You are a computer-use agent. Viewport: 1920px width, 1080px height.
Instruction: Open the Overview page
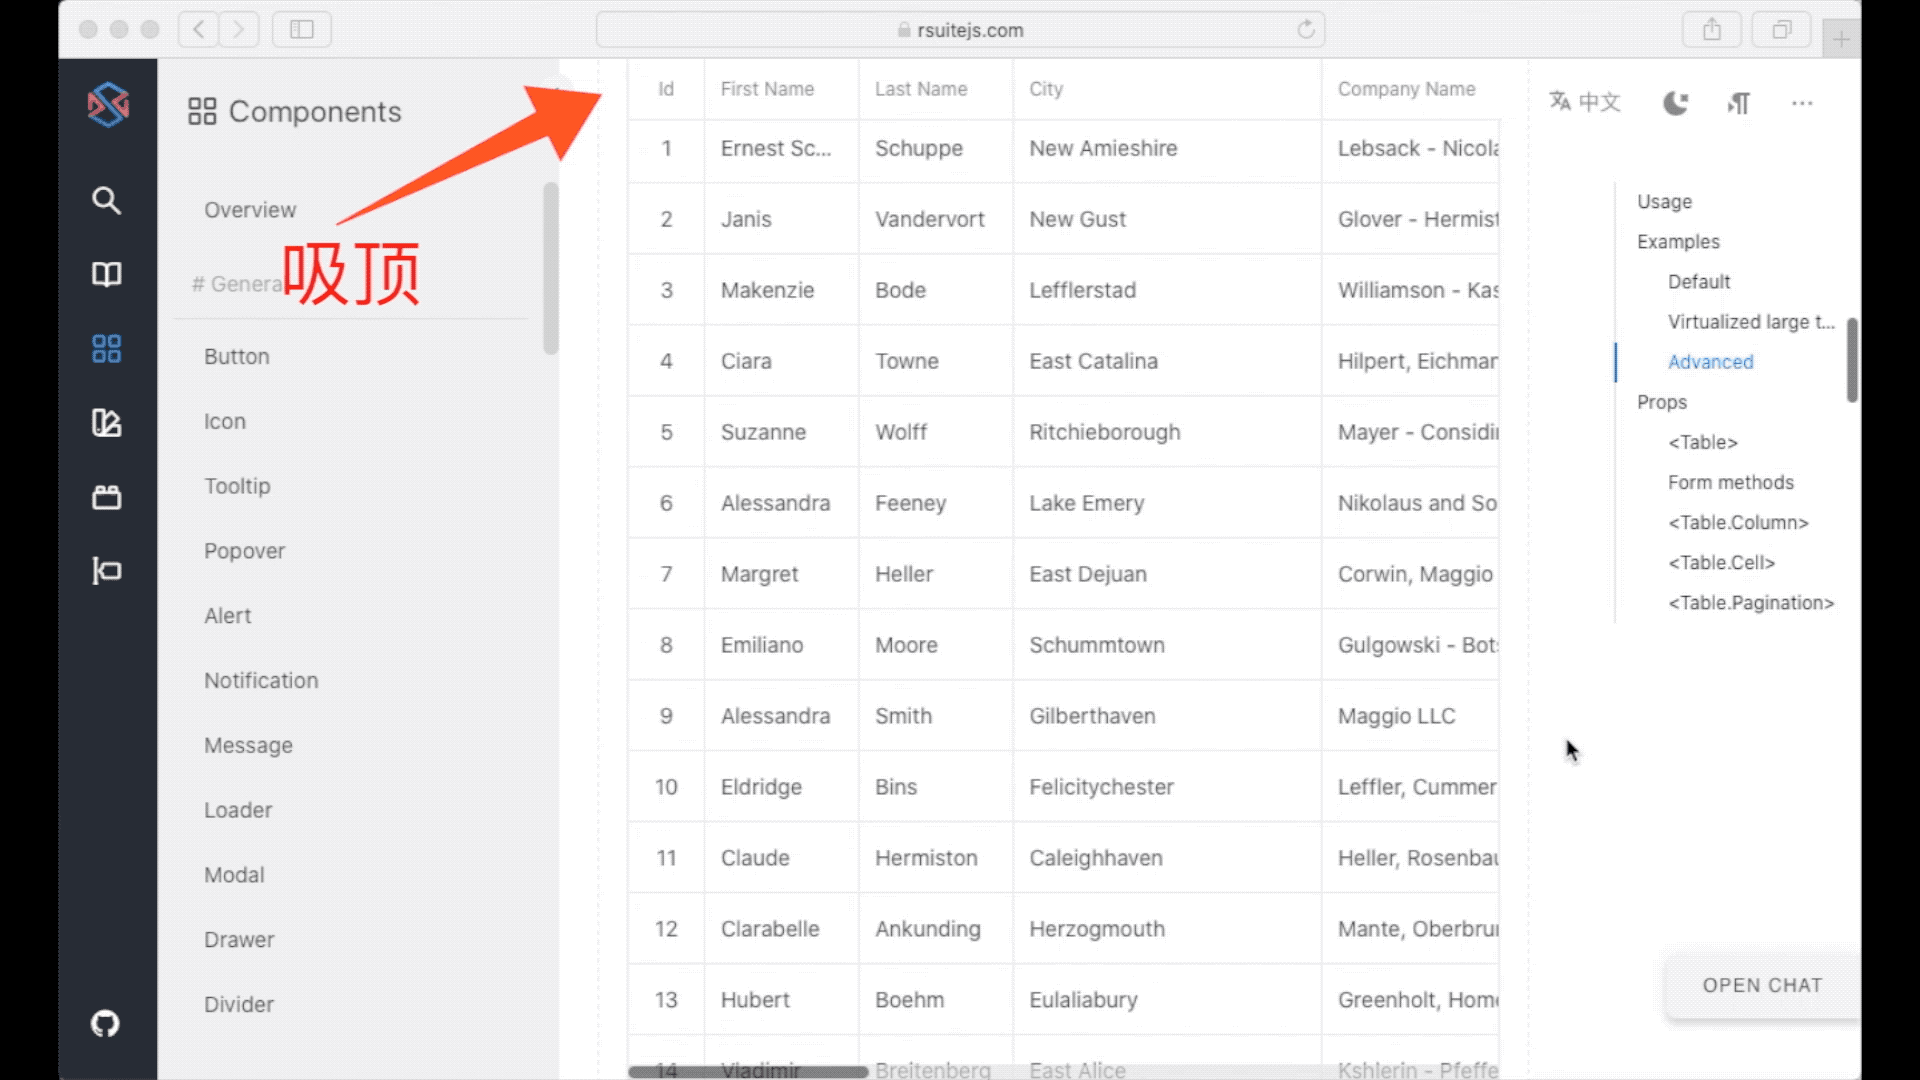tap(249, 209)
